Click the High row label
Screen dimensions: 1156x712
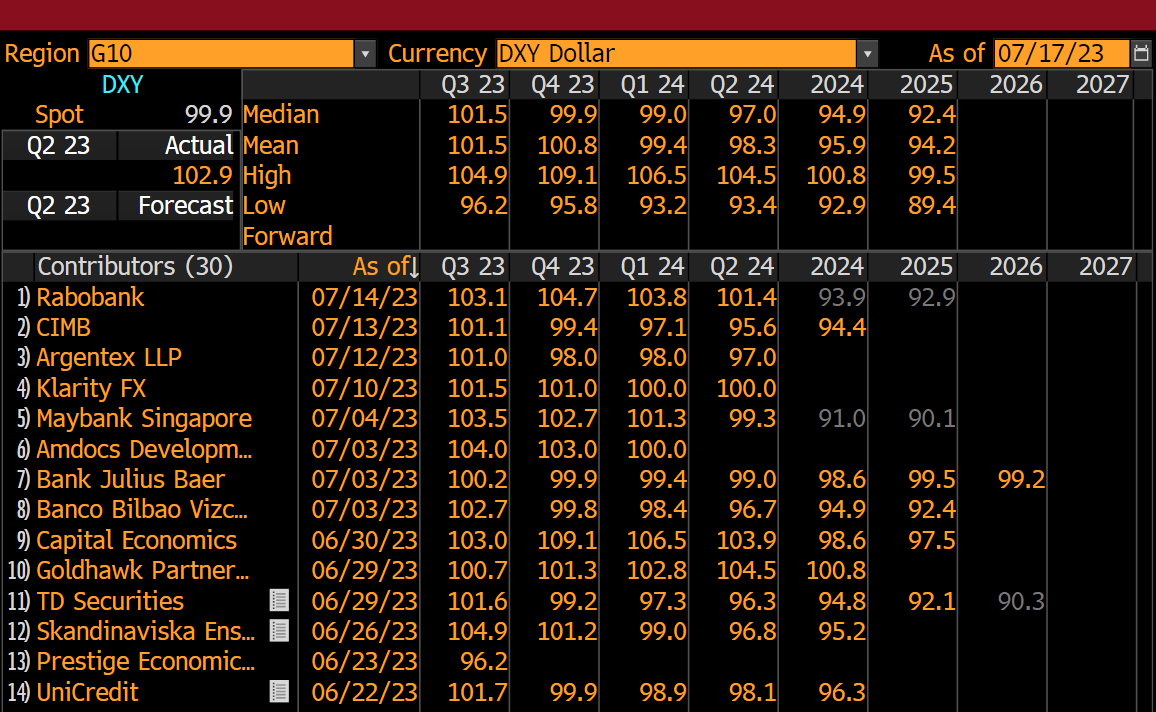267,175
